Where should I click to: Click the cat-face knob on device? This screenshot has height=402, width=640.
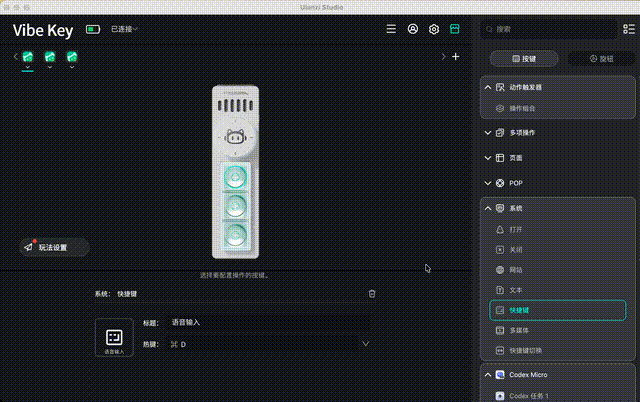[x=235, y=137]
